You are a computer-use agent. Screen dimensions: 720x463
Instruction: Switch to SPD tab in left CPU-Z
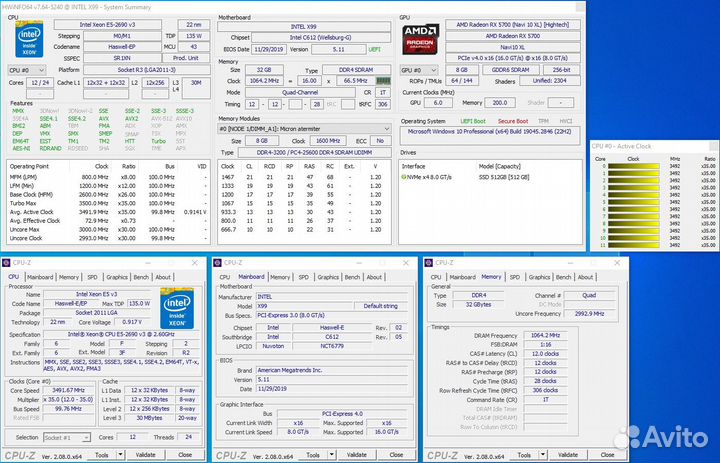(x=92, y=277)
